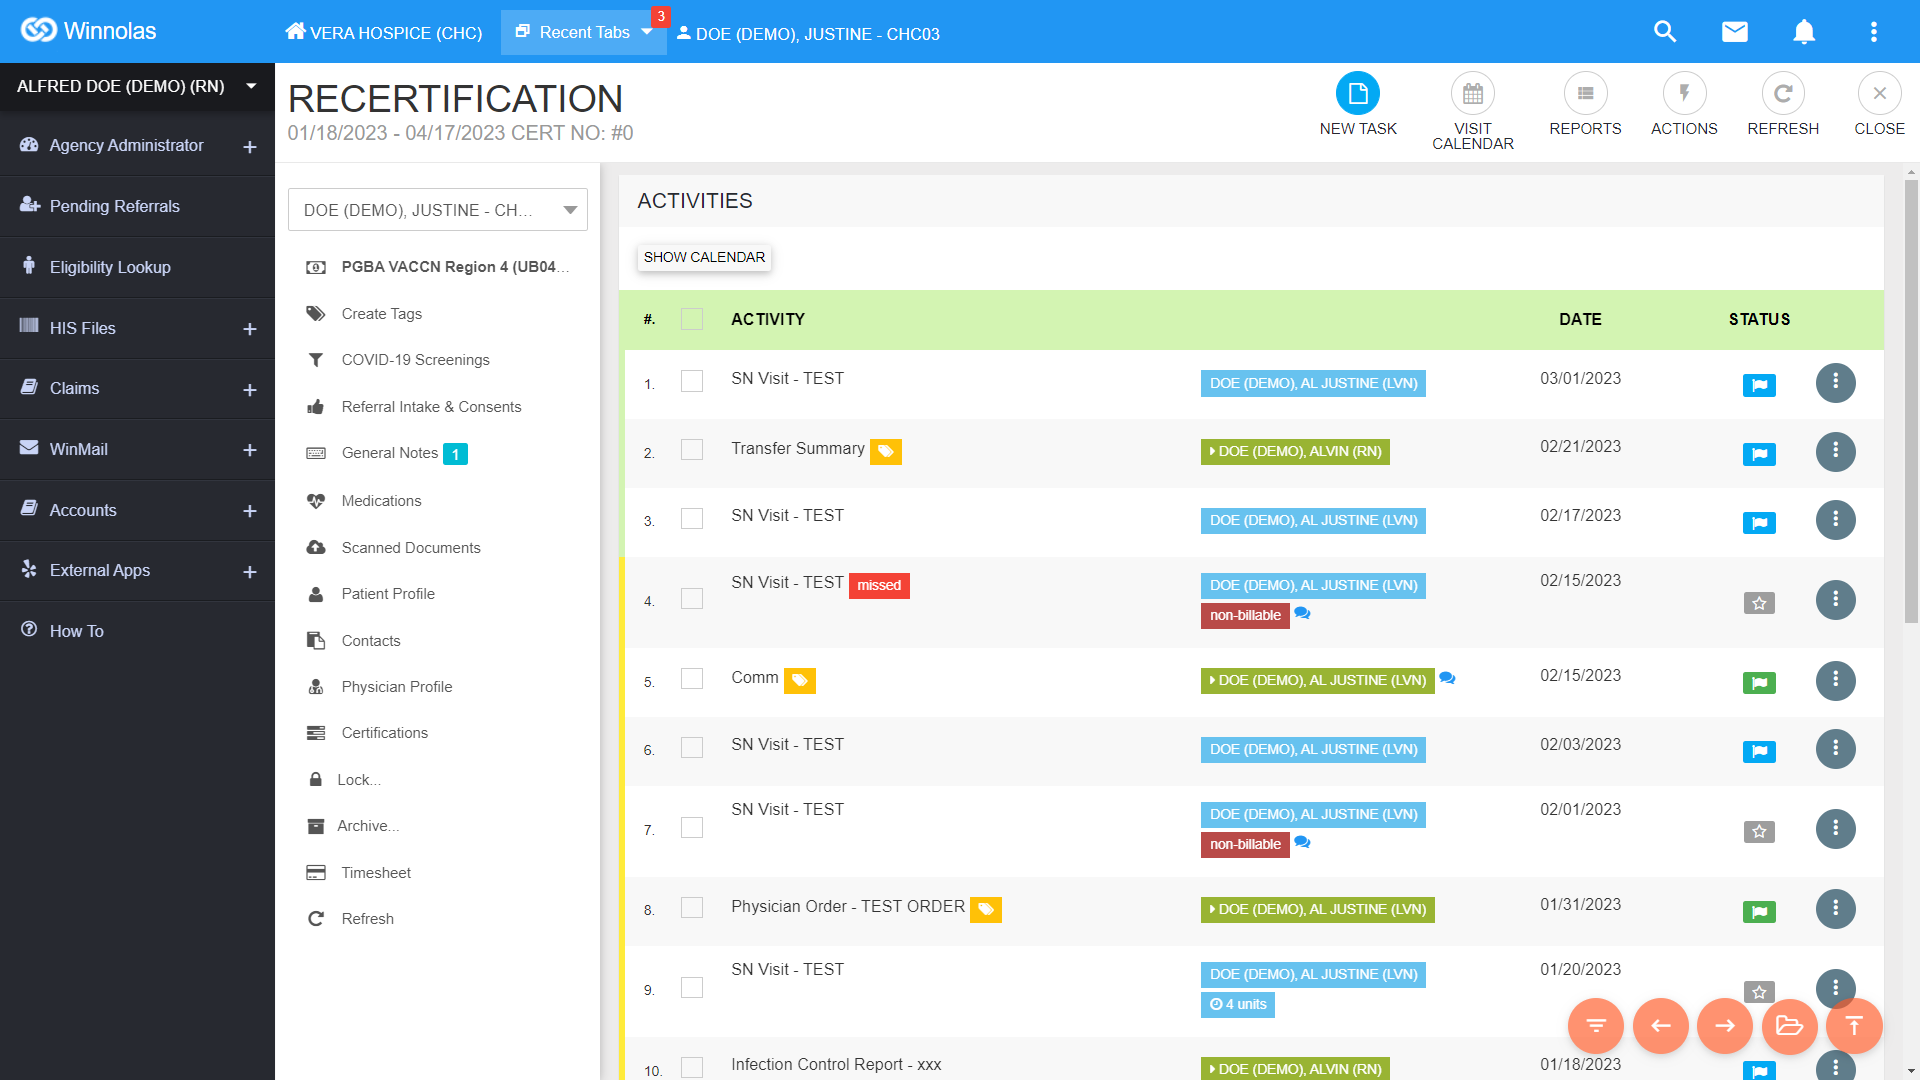Image resolution: width=1920 pixels, height=1080 pixels.
Task: Expand the External Apps plus
Action: pyautogui.click(x=250, y=572)
